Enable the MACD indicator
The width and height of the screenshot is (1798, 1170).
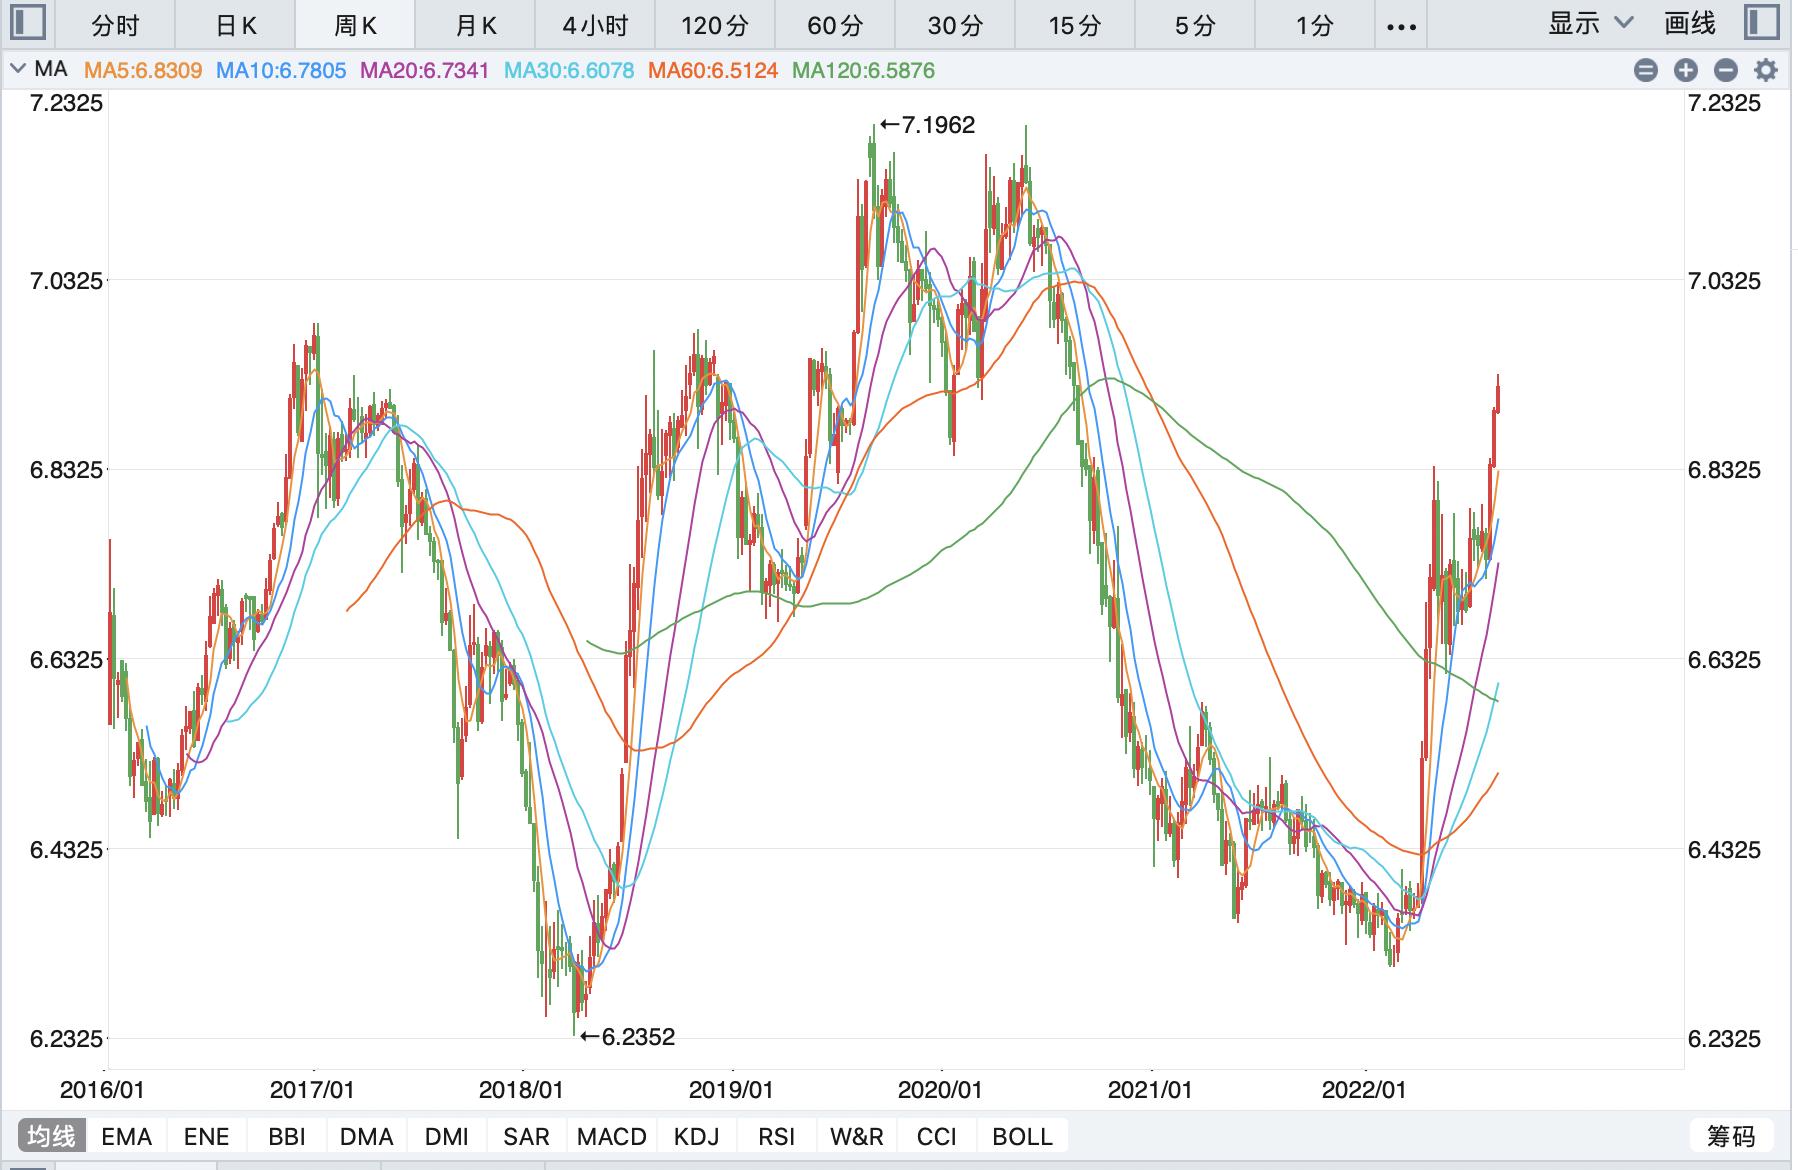pyautogui.click(x=612, y=1137)
